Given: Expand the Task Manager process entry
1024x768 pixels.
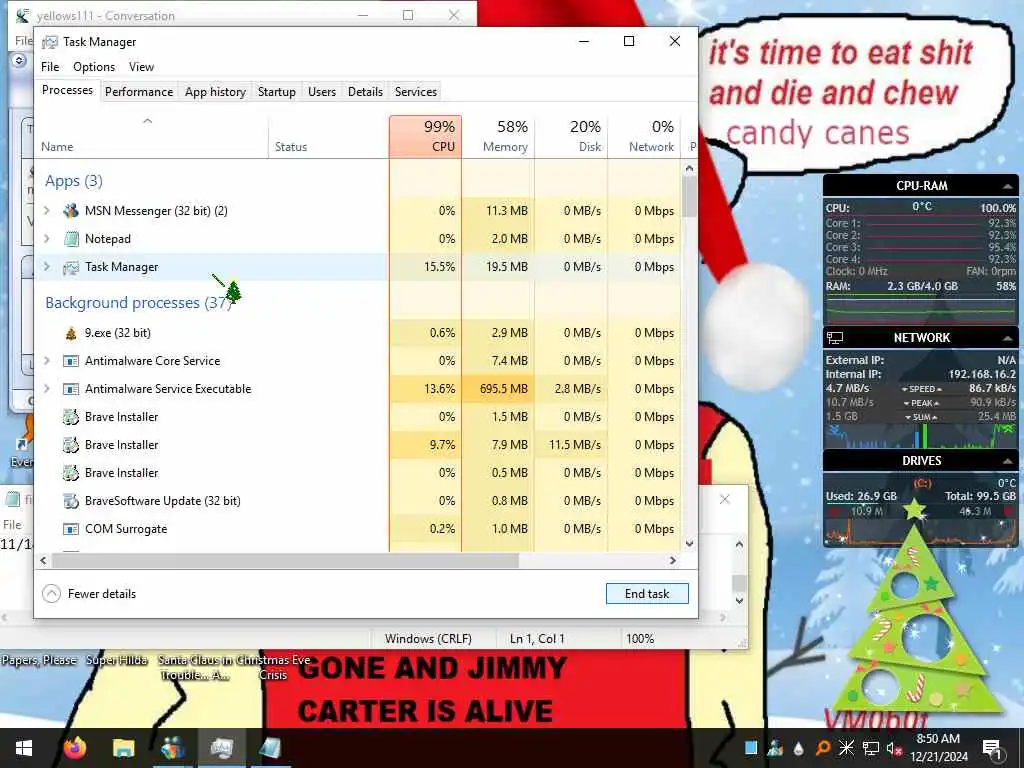Looking at the screenshot, I should click(x=47, y=266).
